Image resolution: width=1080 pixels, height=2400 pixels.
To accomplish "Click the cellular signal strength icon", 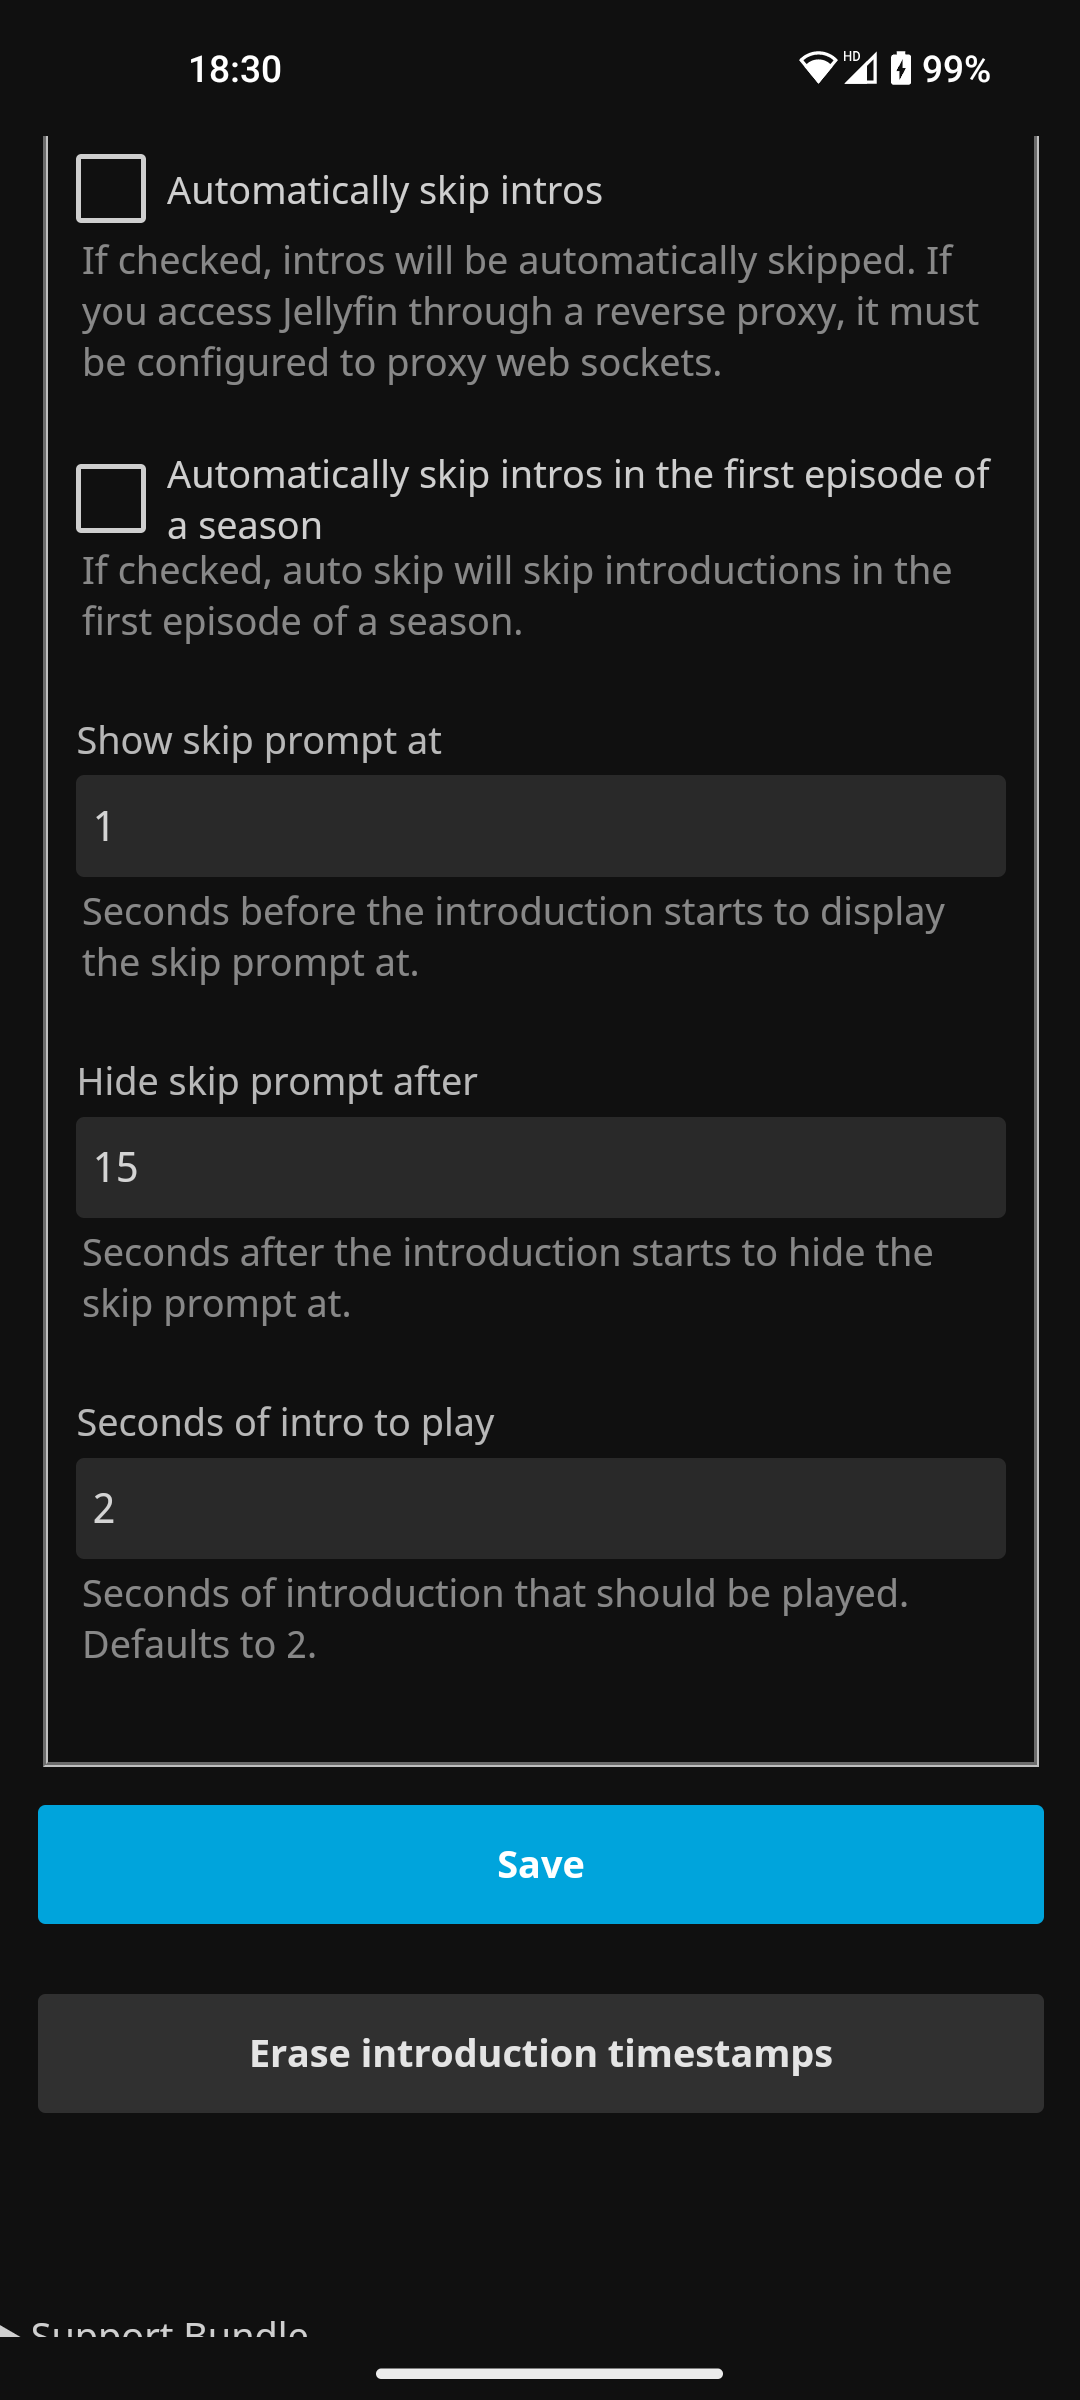I will coord(862,68).
